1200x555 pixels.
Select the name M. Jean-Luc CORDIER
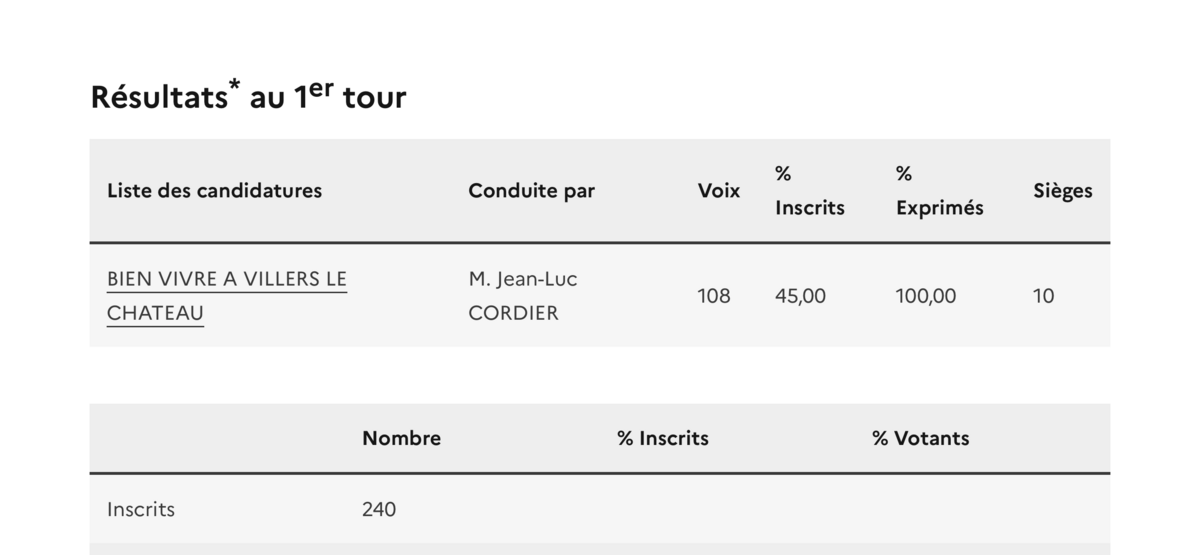click(523, 296)
